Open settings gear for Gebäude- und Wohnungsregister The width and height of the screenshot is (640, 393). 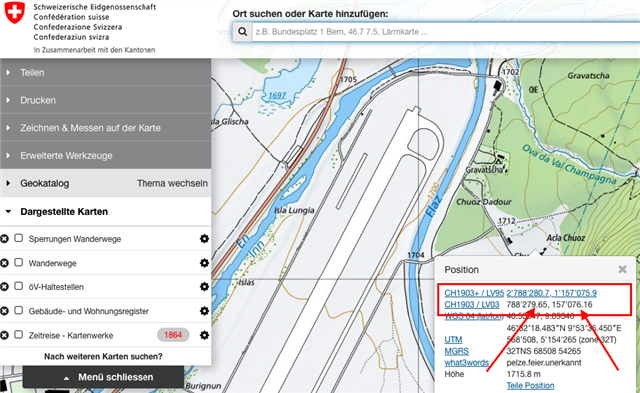[204, 311]
